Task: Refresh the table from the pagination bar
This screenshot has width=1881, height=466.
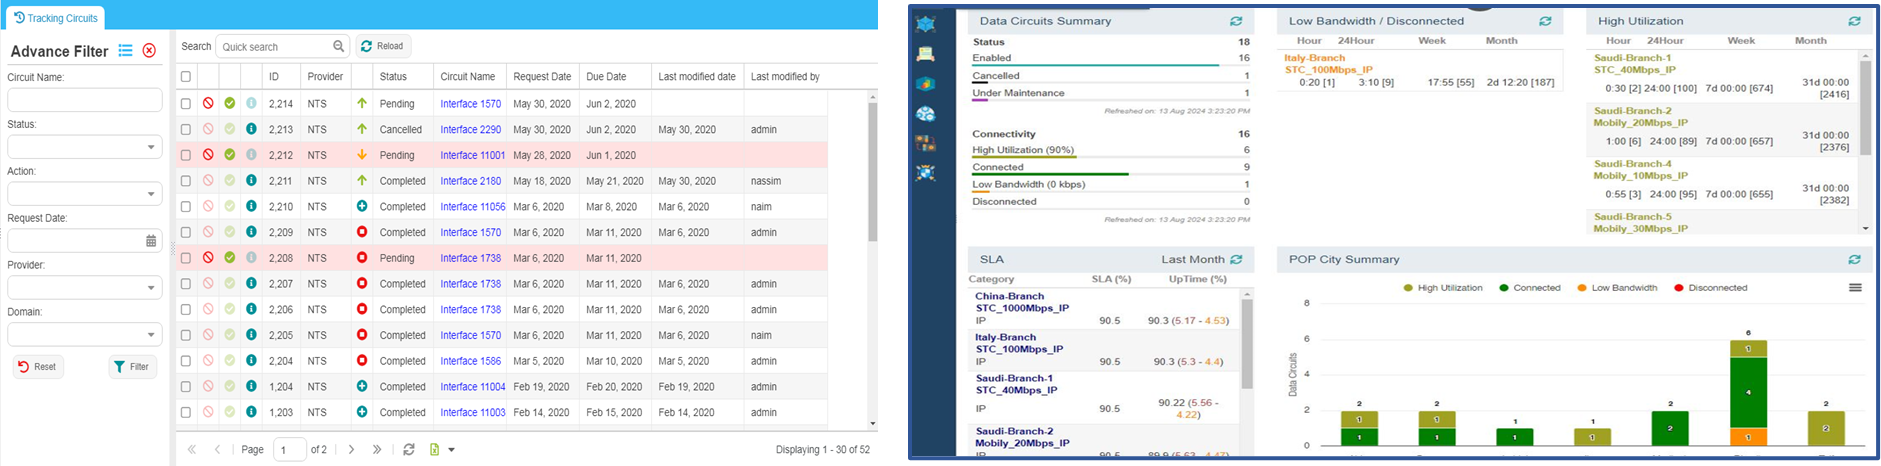Action: (408, 450)
